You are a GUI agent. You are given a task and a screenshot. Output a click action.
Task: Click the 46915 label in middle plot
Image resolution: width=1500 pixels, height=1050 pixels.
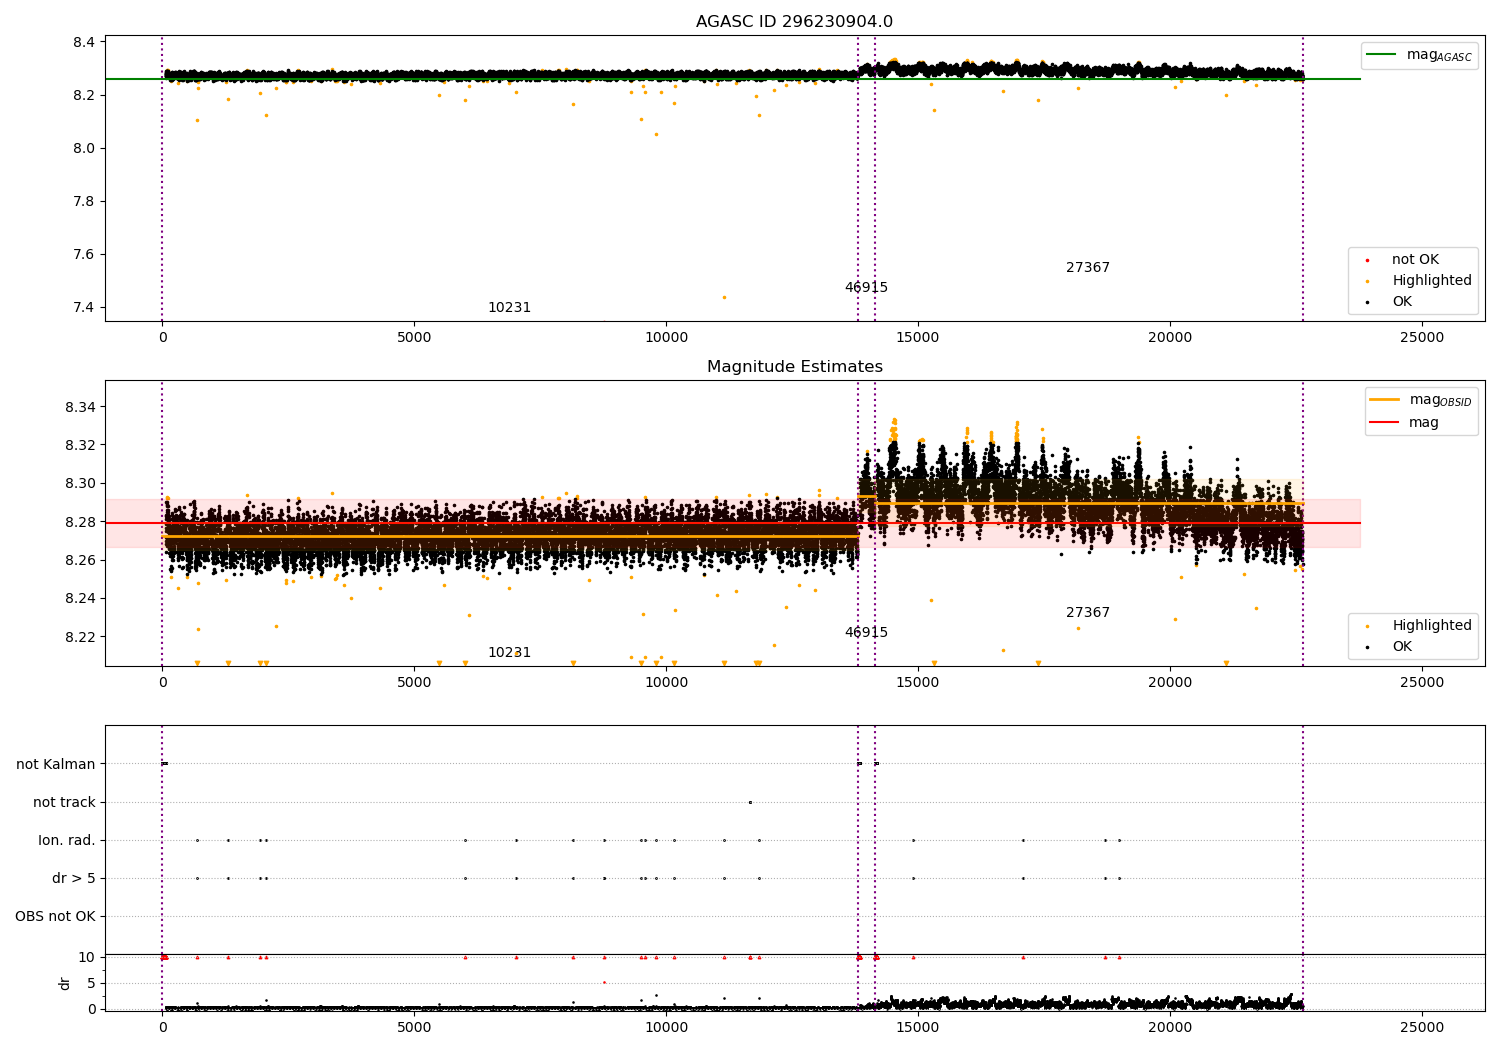click(866, 633)
